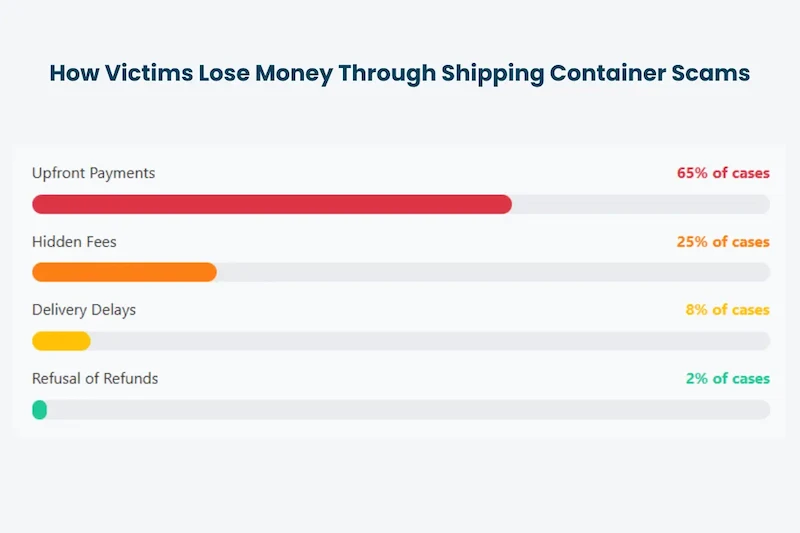The image size is (800, 533).
Task: Click the yellow 8% of cases text
Action: [727, 310]
